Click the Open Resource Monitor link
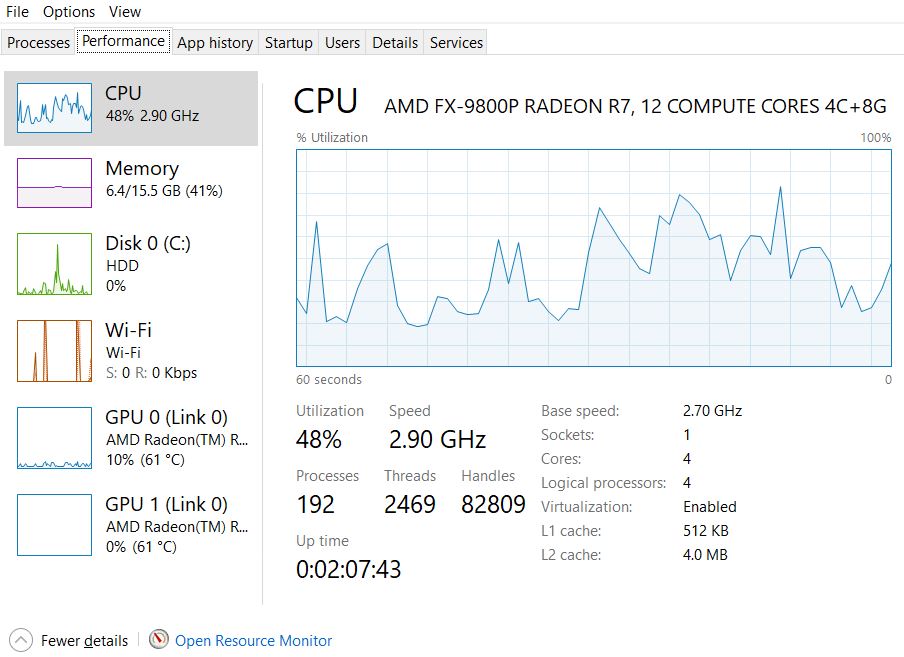 [x=253, y=641]
